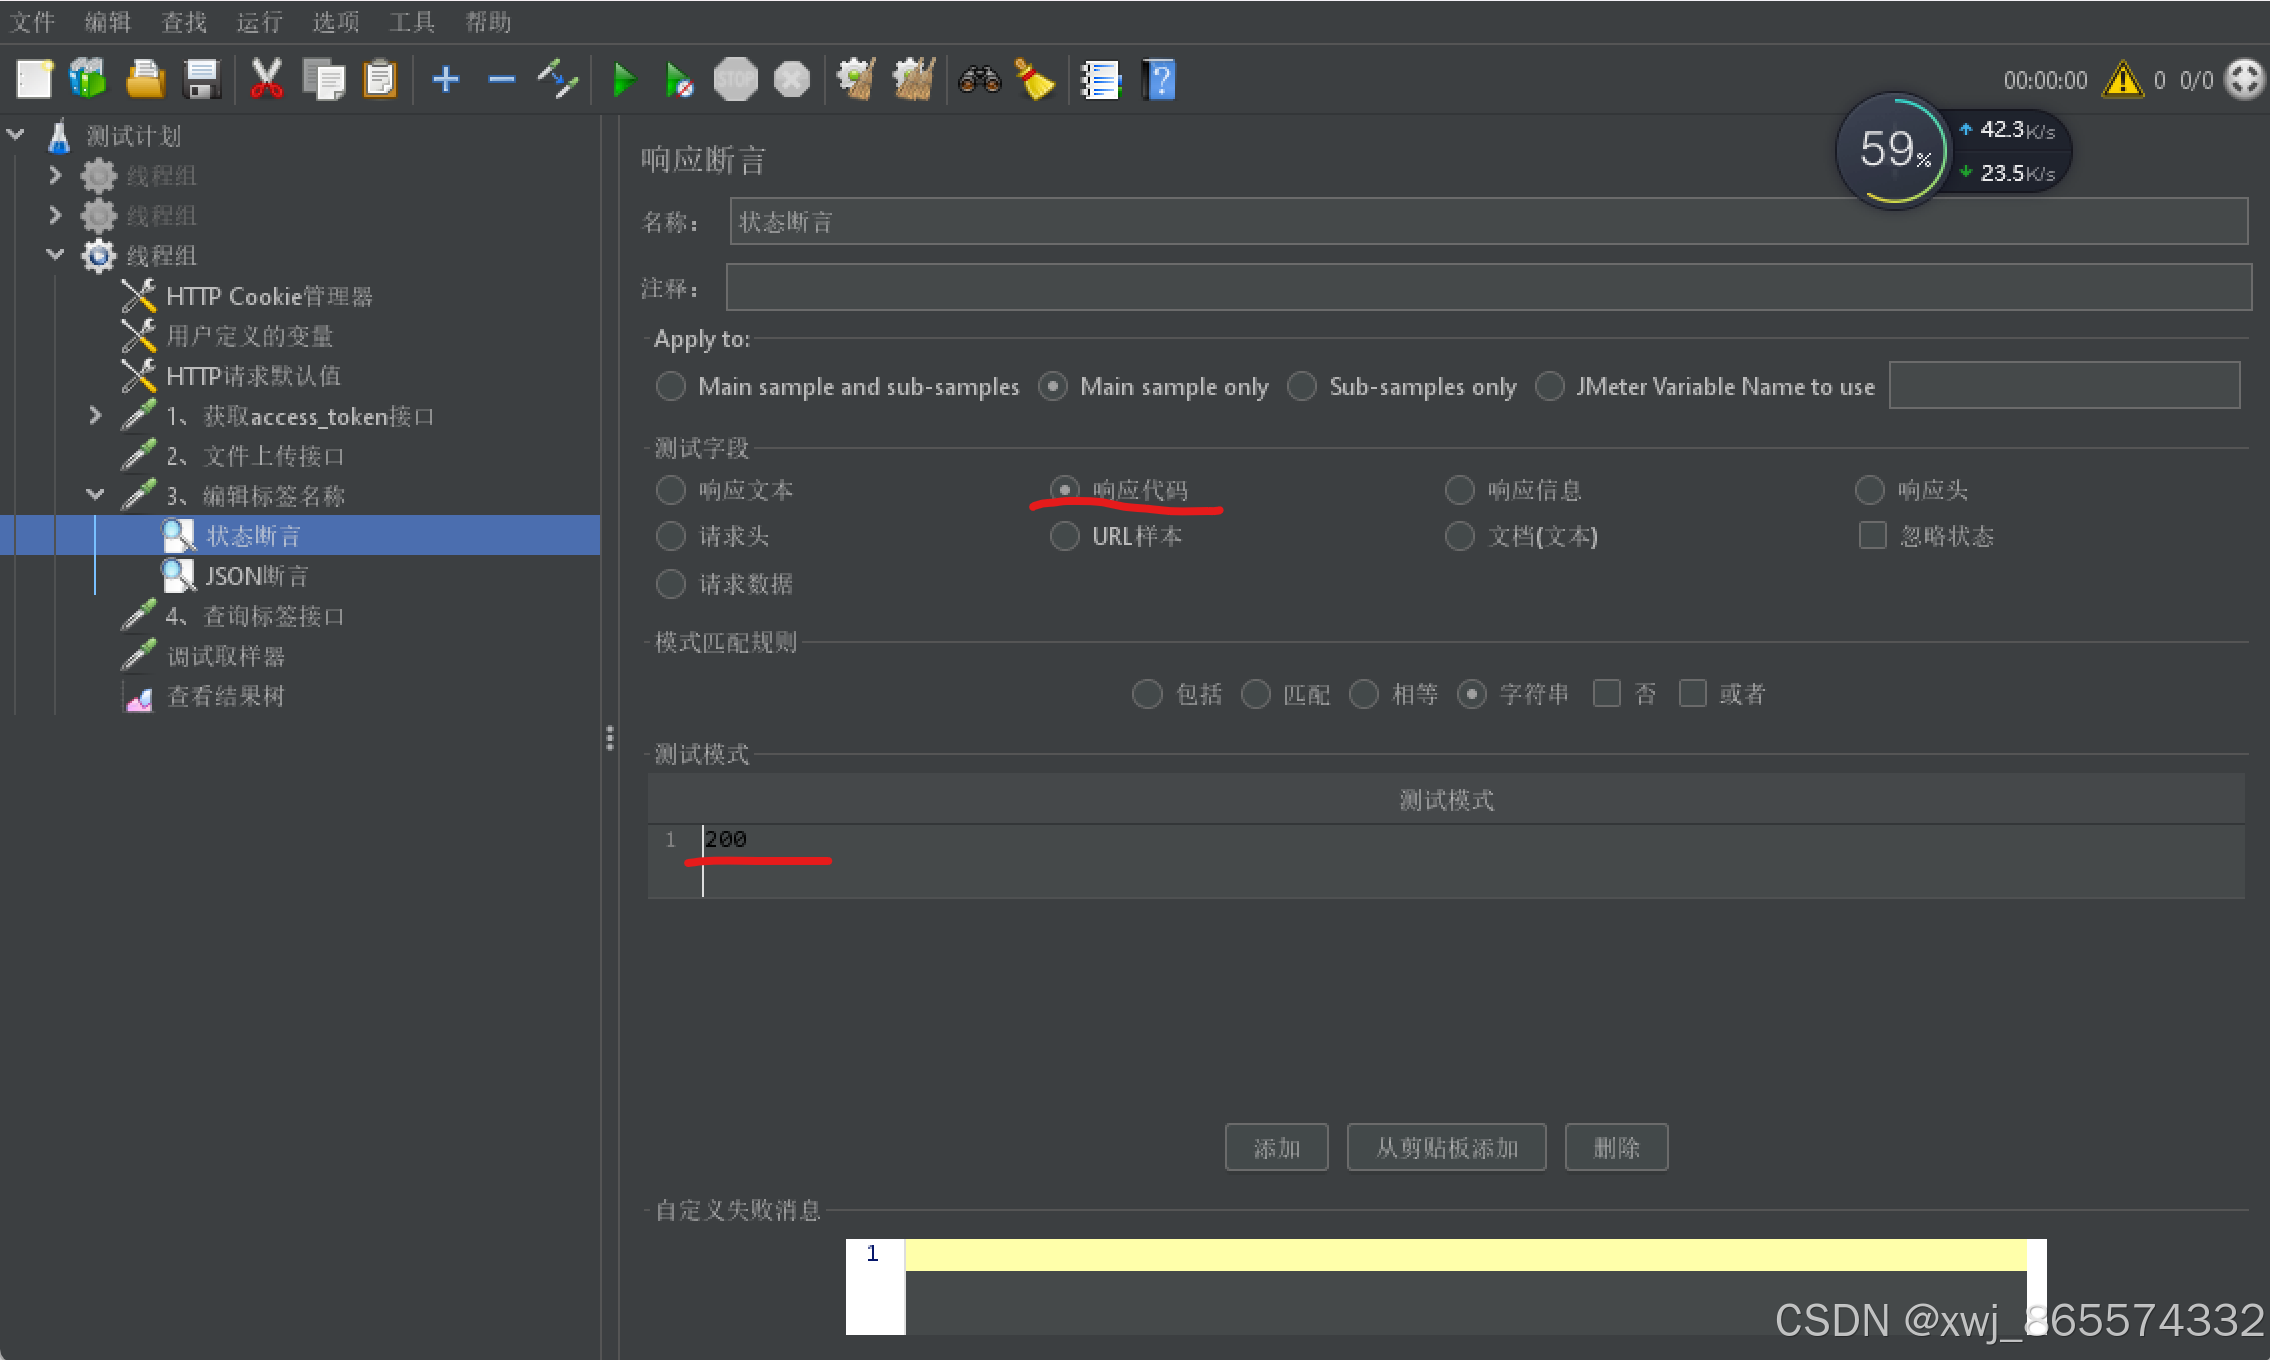Image resolution: width=2270 pixels, height=1360 pixels.
Task: Click the Save disk icon in toolbar
Action: click(x=203, y=80)
